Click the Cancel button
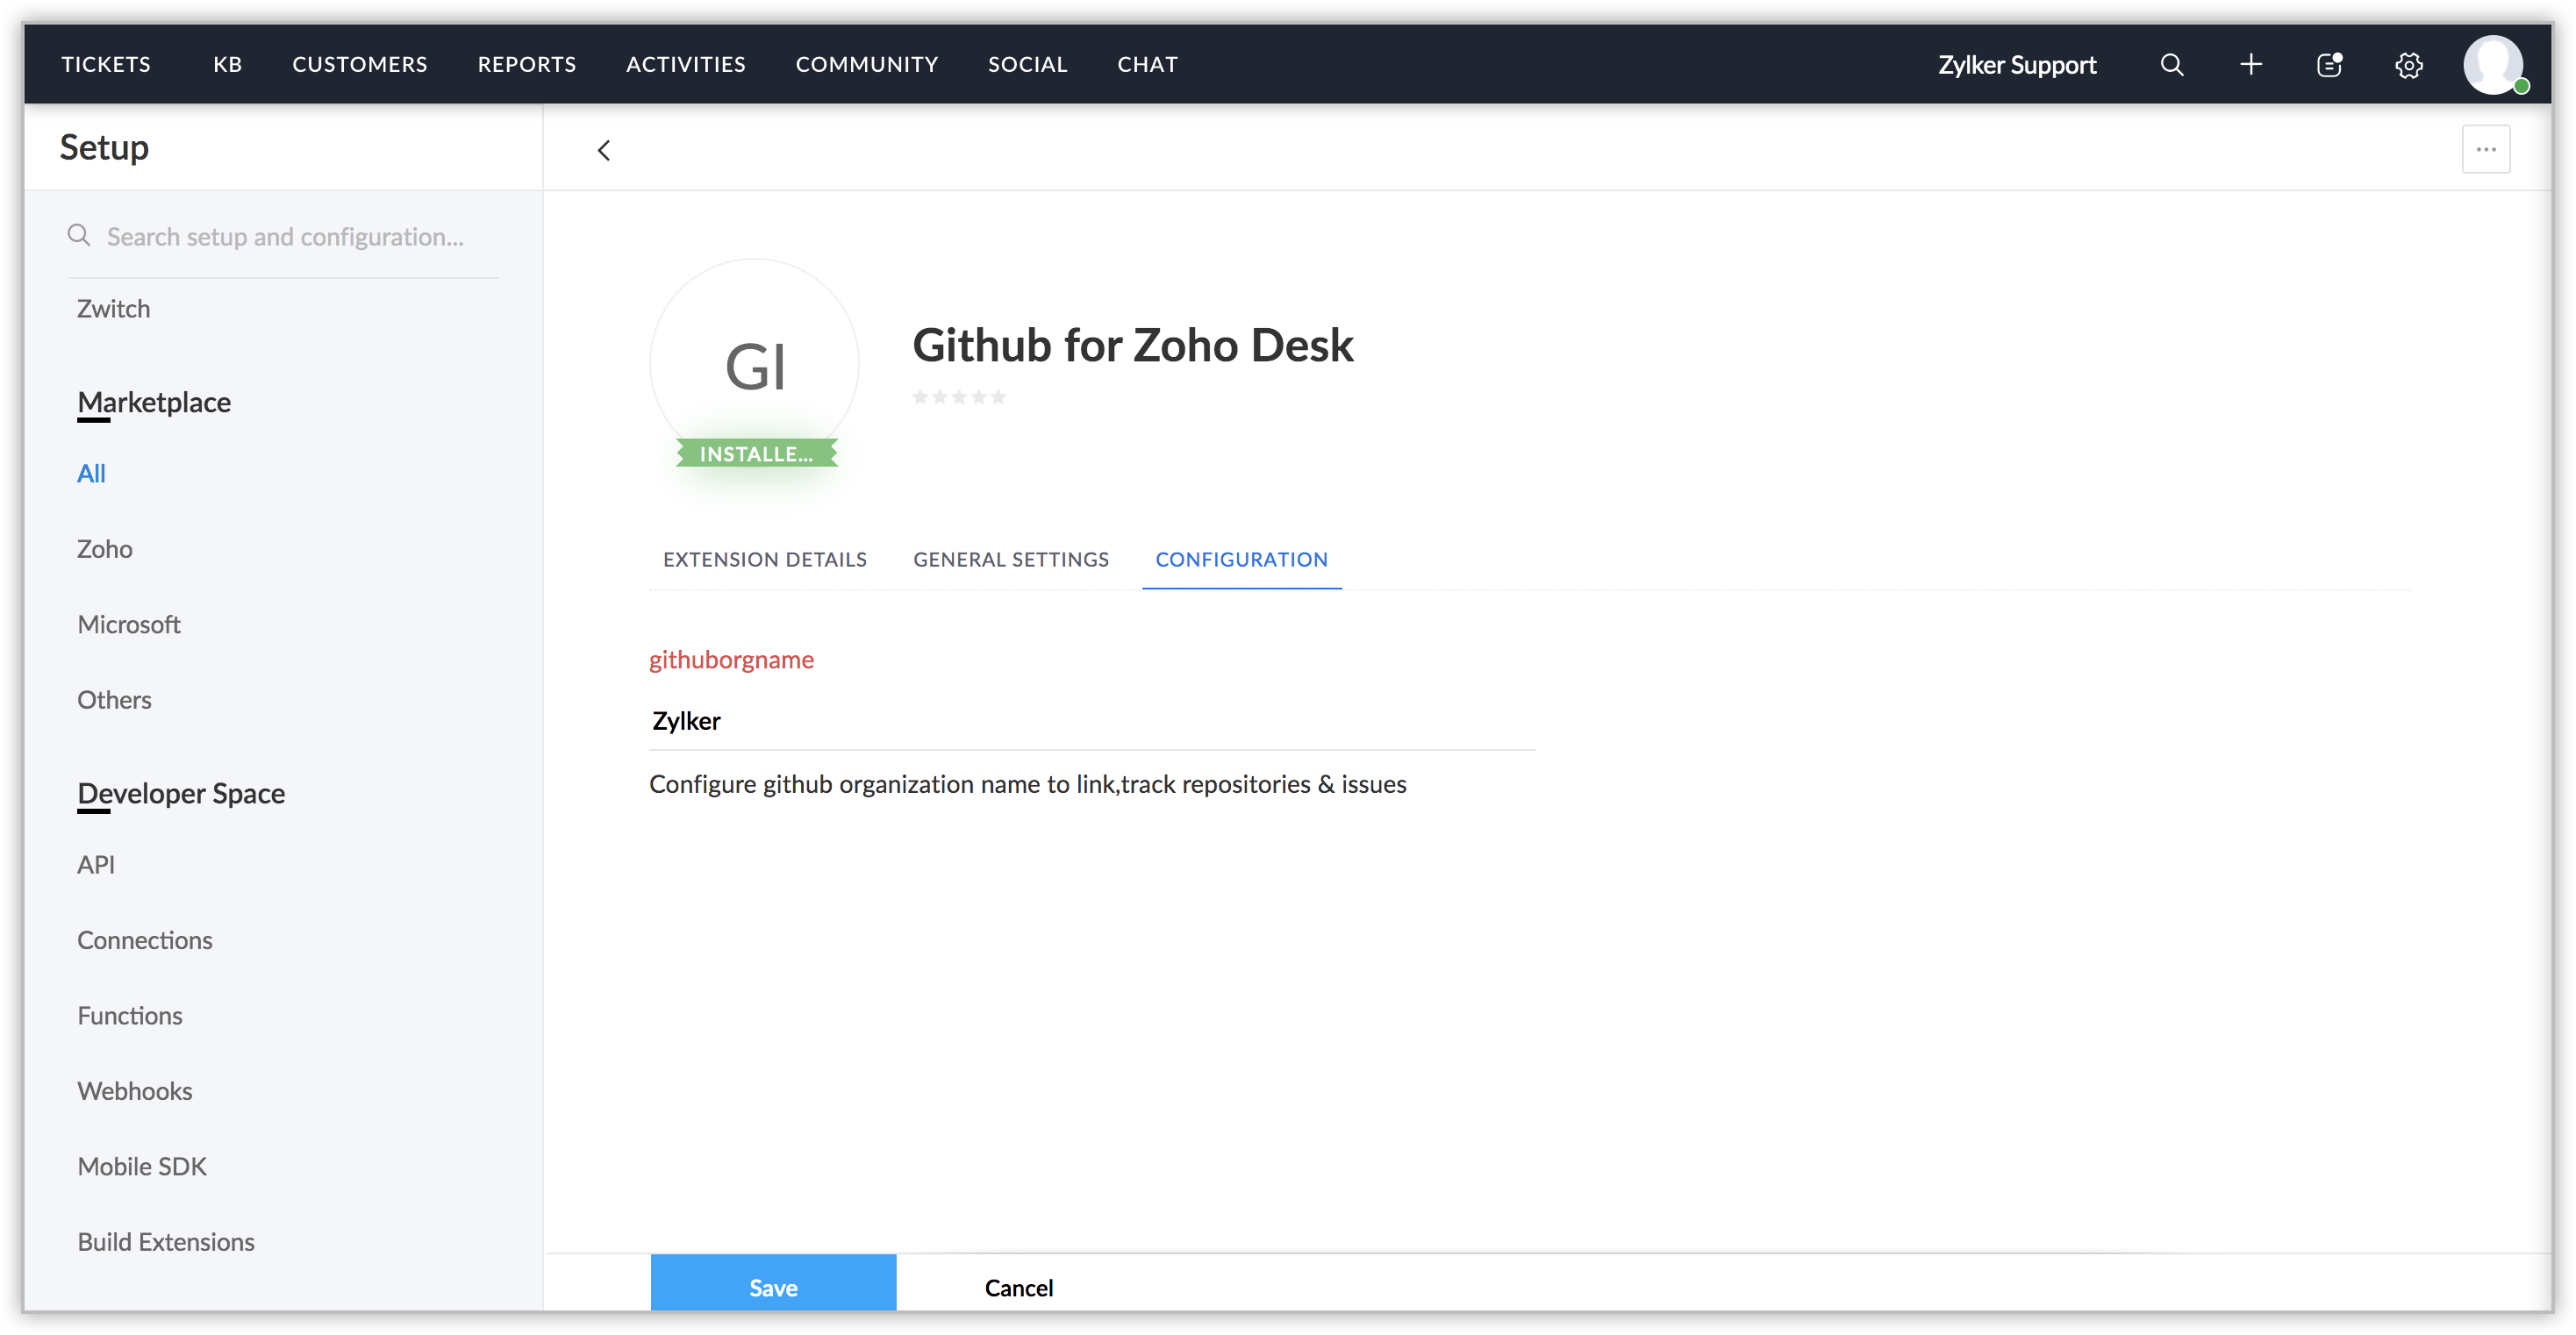The width and height of the screenshot is (2576, 1335). coord(1018,1288)
